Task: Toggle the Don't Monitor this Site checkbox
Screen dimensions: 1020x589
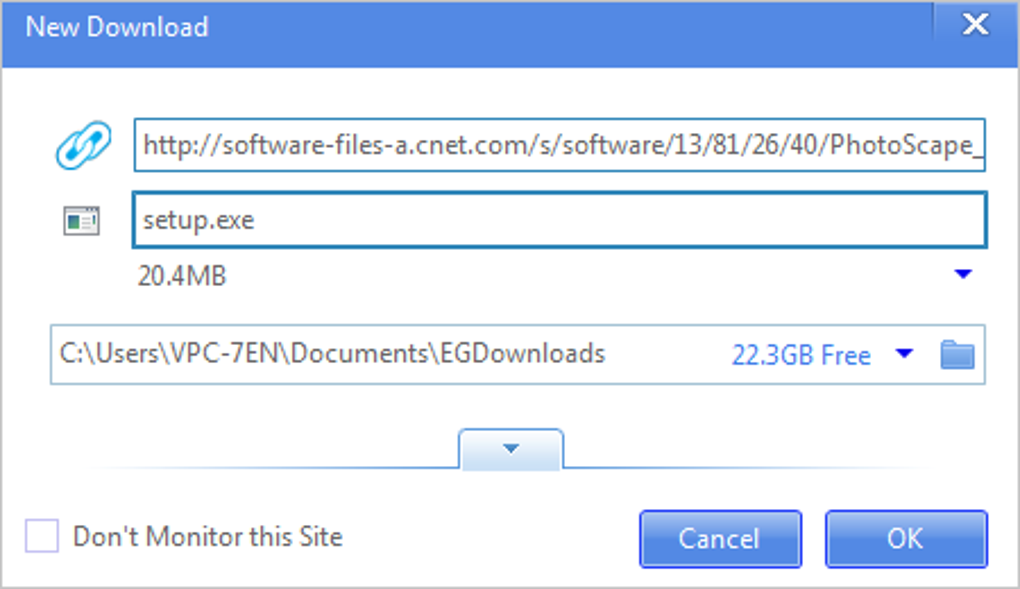Action: click(x=42, y=537)
